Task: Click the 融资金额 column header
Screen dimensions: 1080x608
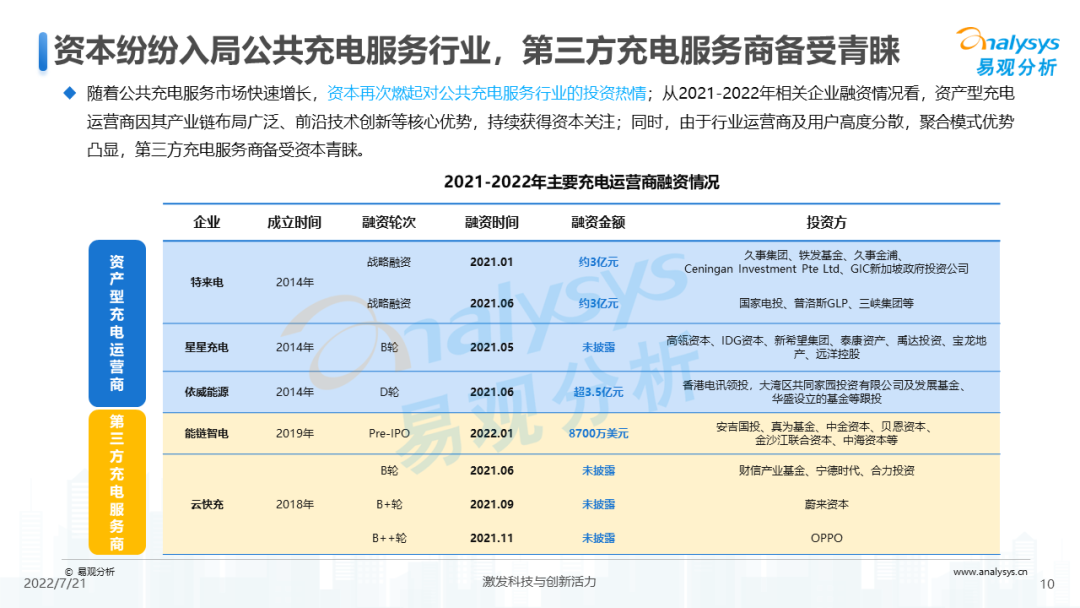Action: (x=598, y=222)
